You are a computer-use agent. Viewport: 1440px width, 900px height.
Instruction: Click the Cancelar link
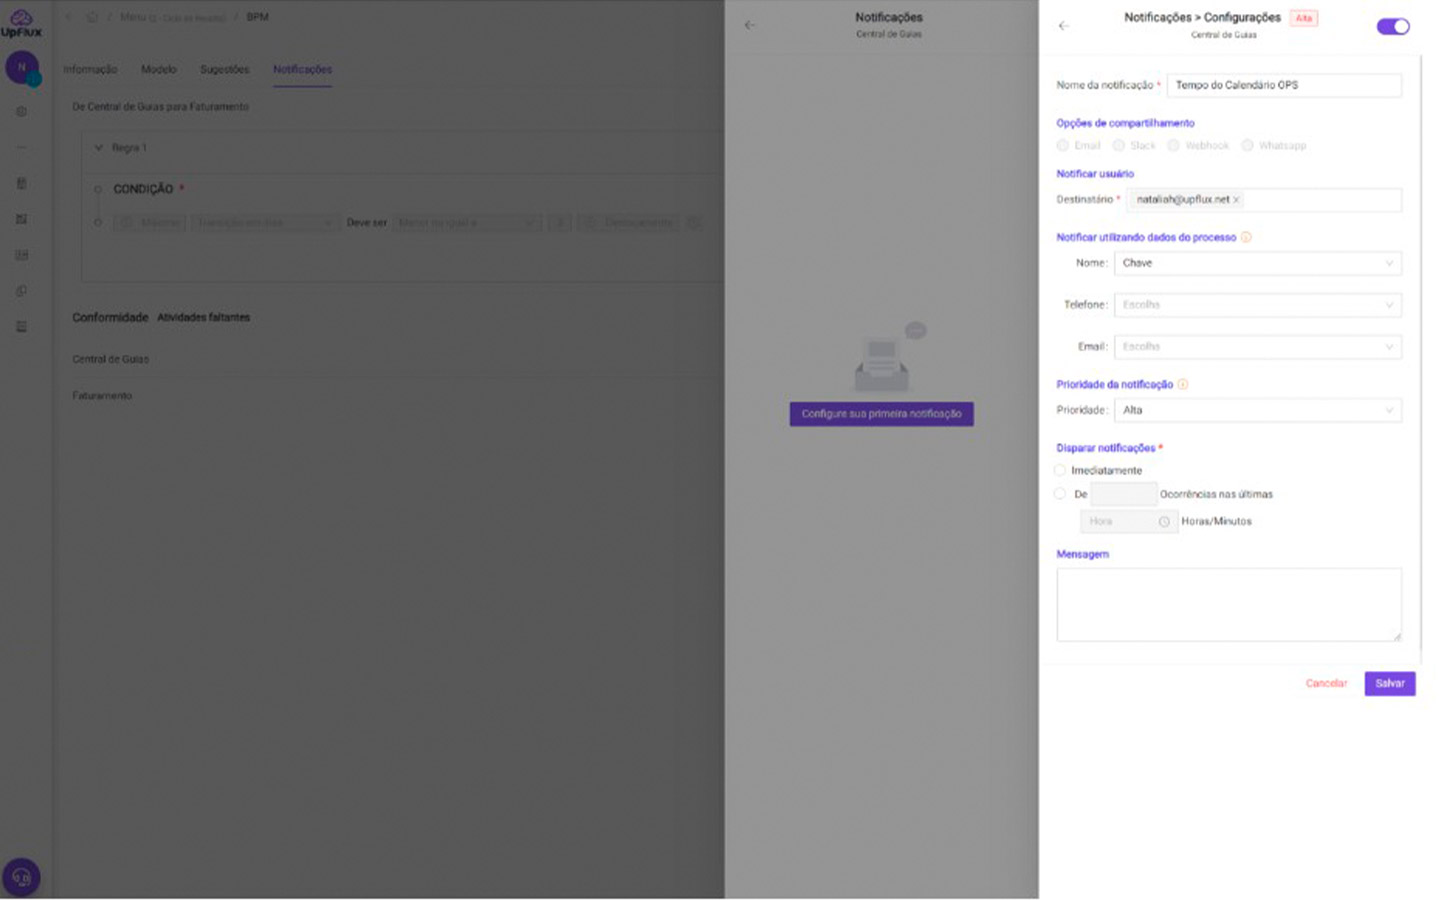pos(1326,684)
